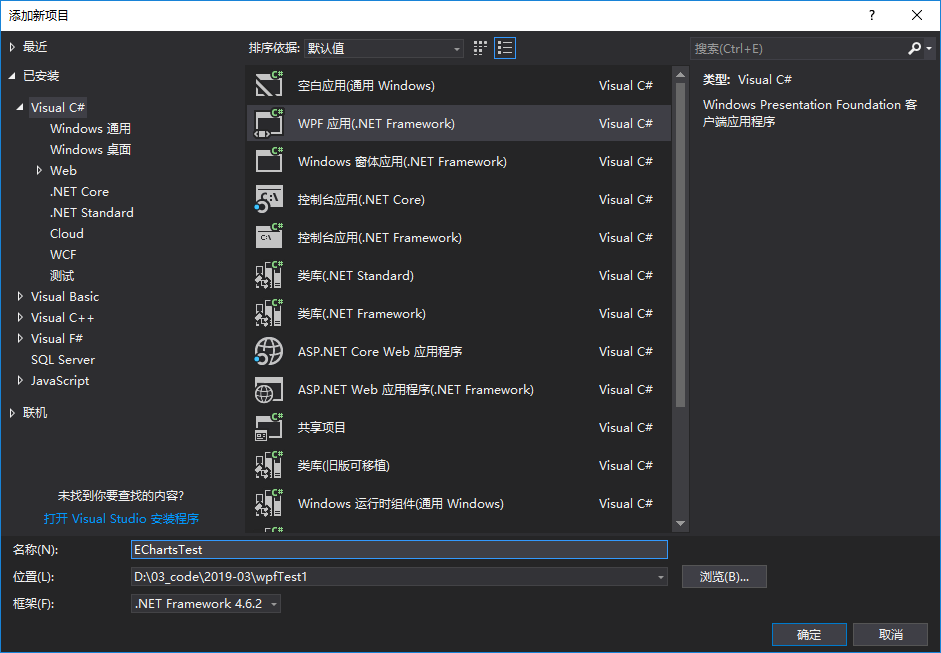The image size is (941, 653).
Task: Open the help question mark button
Action: click(x=872, y=16)
